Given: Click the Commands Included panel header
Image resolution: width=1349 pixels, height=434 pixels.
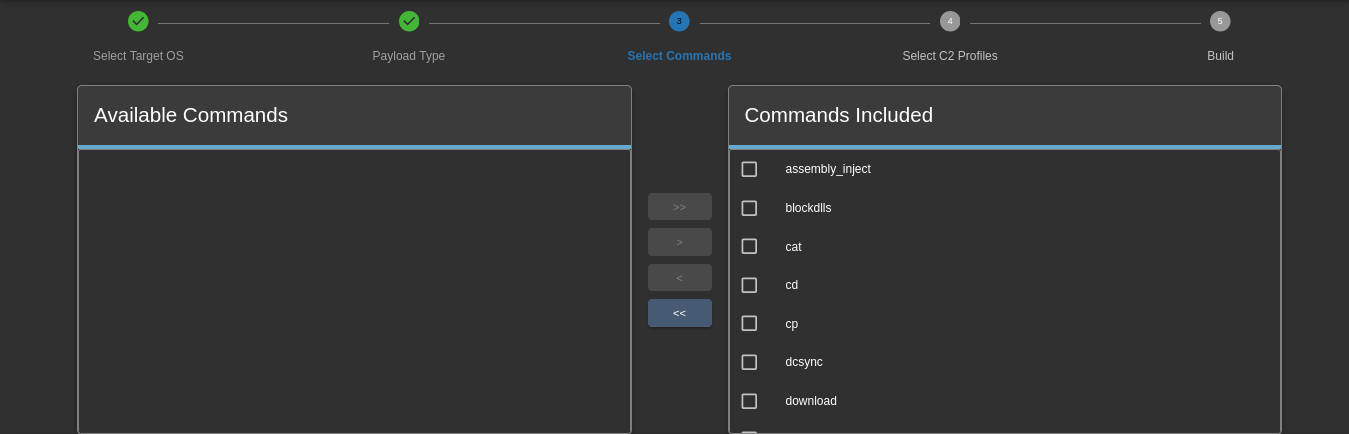Looking at the screenshot, I should (x=1005, y=115).
